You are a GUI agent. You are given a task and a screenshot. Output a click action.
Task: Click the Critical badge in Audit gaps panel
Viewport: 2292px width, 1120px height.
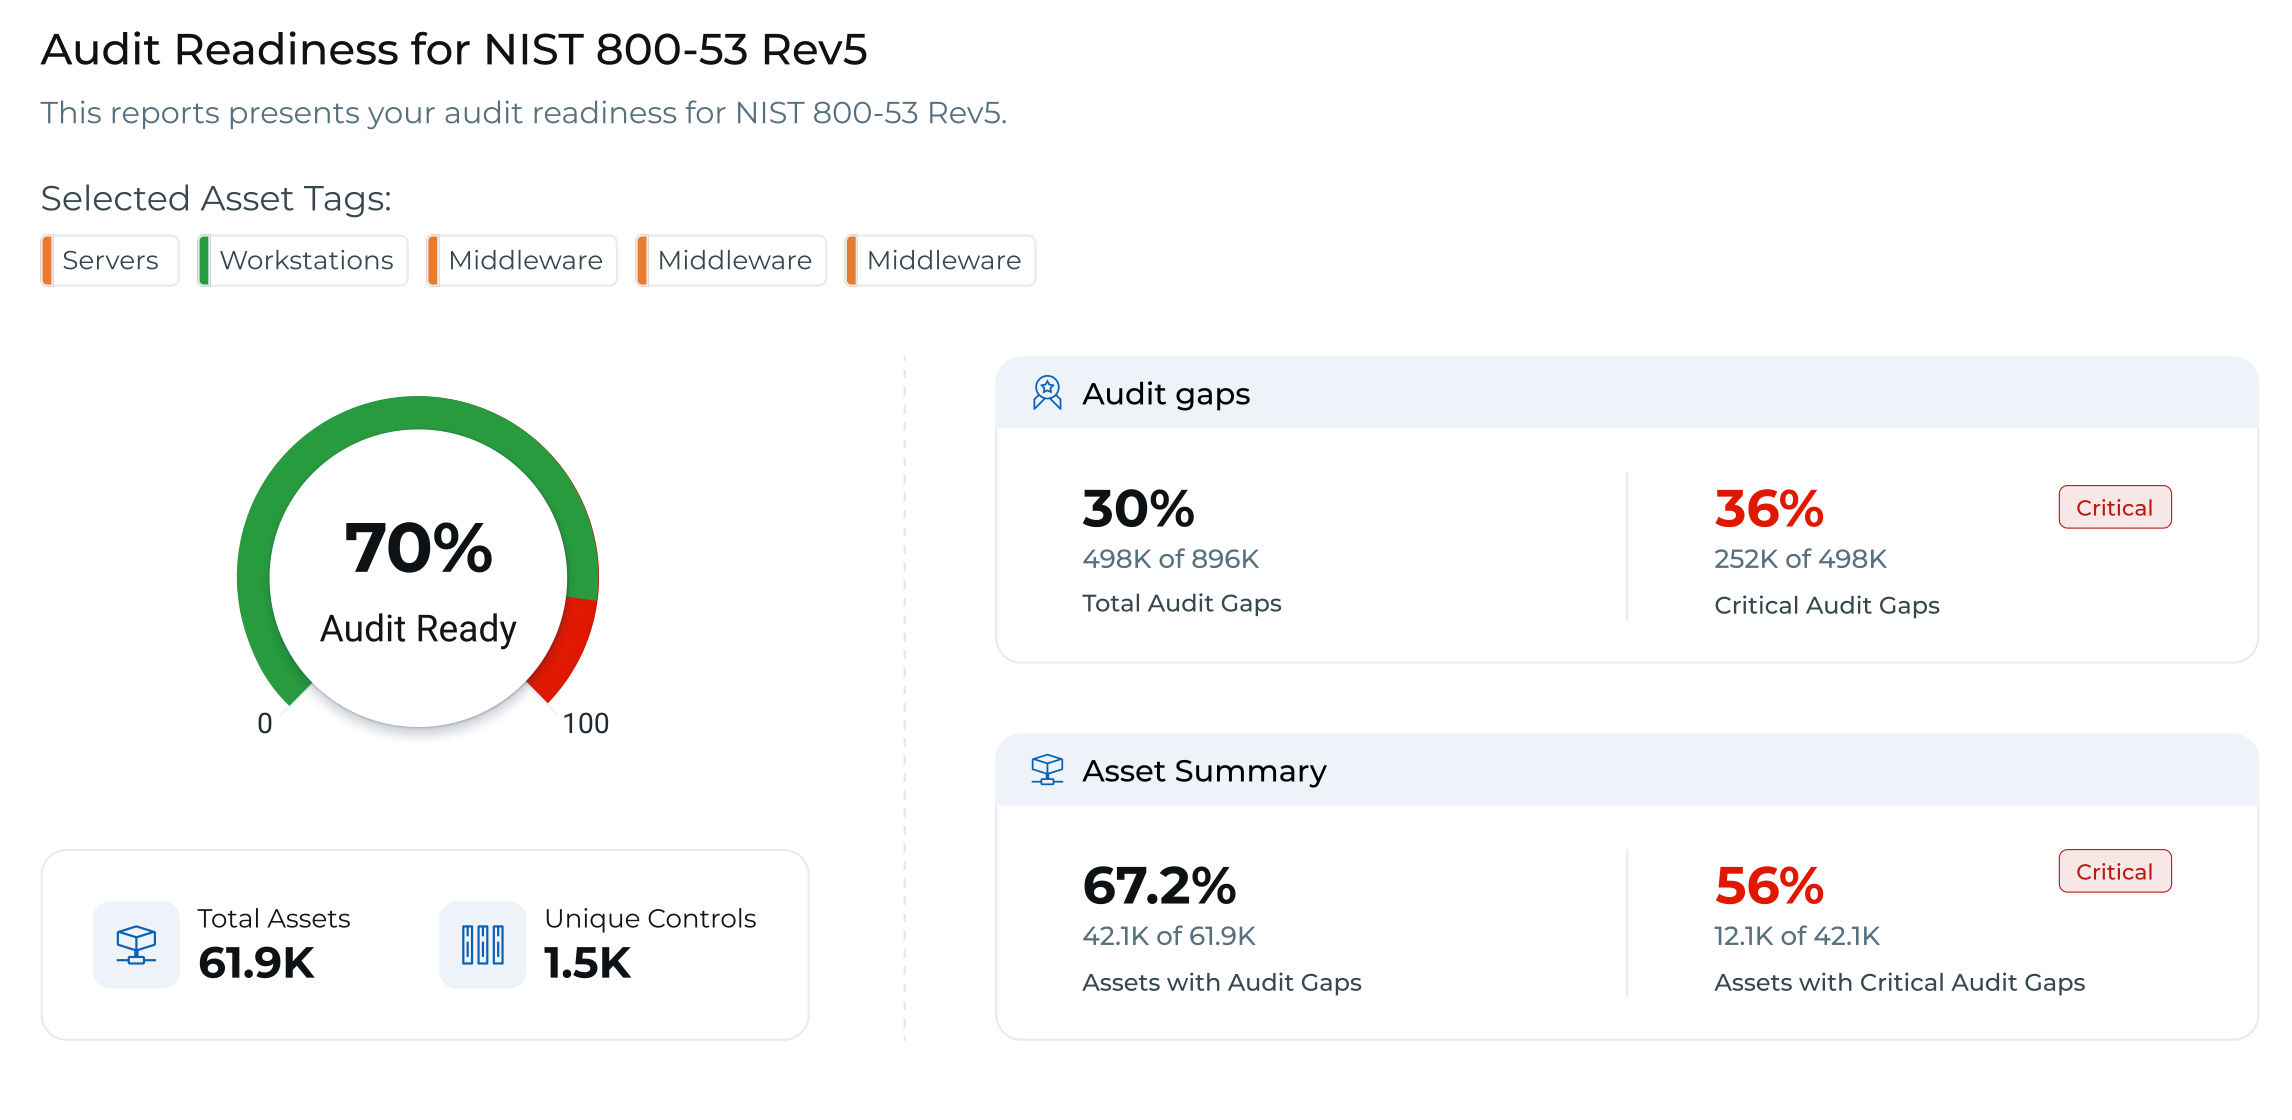2114,507
